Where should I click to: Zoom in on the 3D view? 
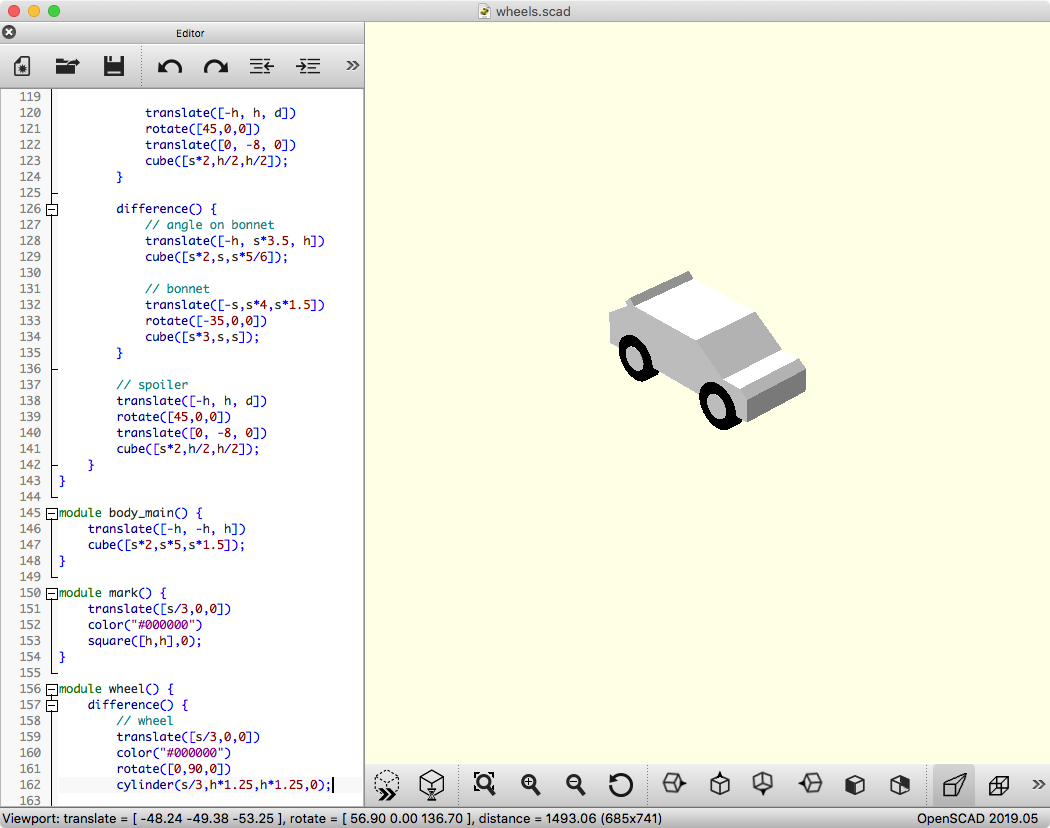pos(530,785)
